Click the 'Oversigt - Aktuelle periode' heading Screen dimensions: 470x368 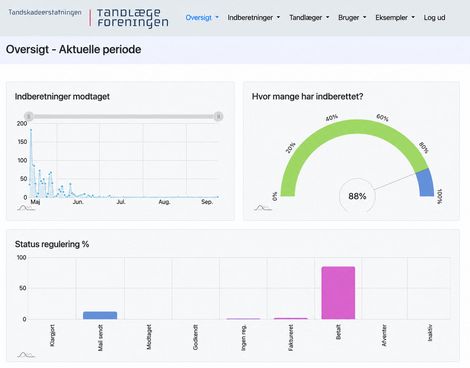tap(73, 49)
